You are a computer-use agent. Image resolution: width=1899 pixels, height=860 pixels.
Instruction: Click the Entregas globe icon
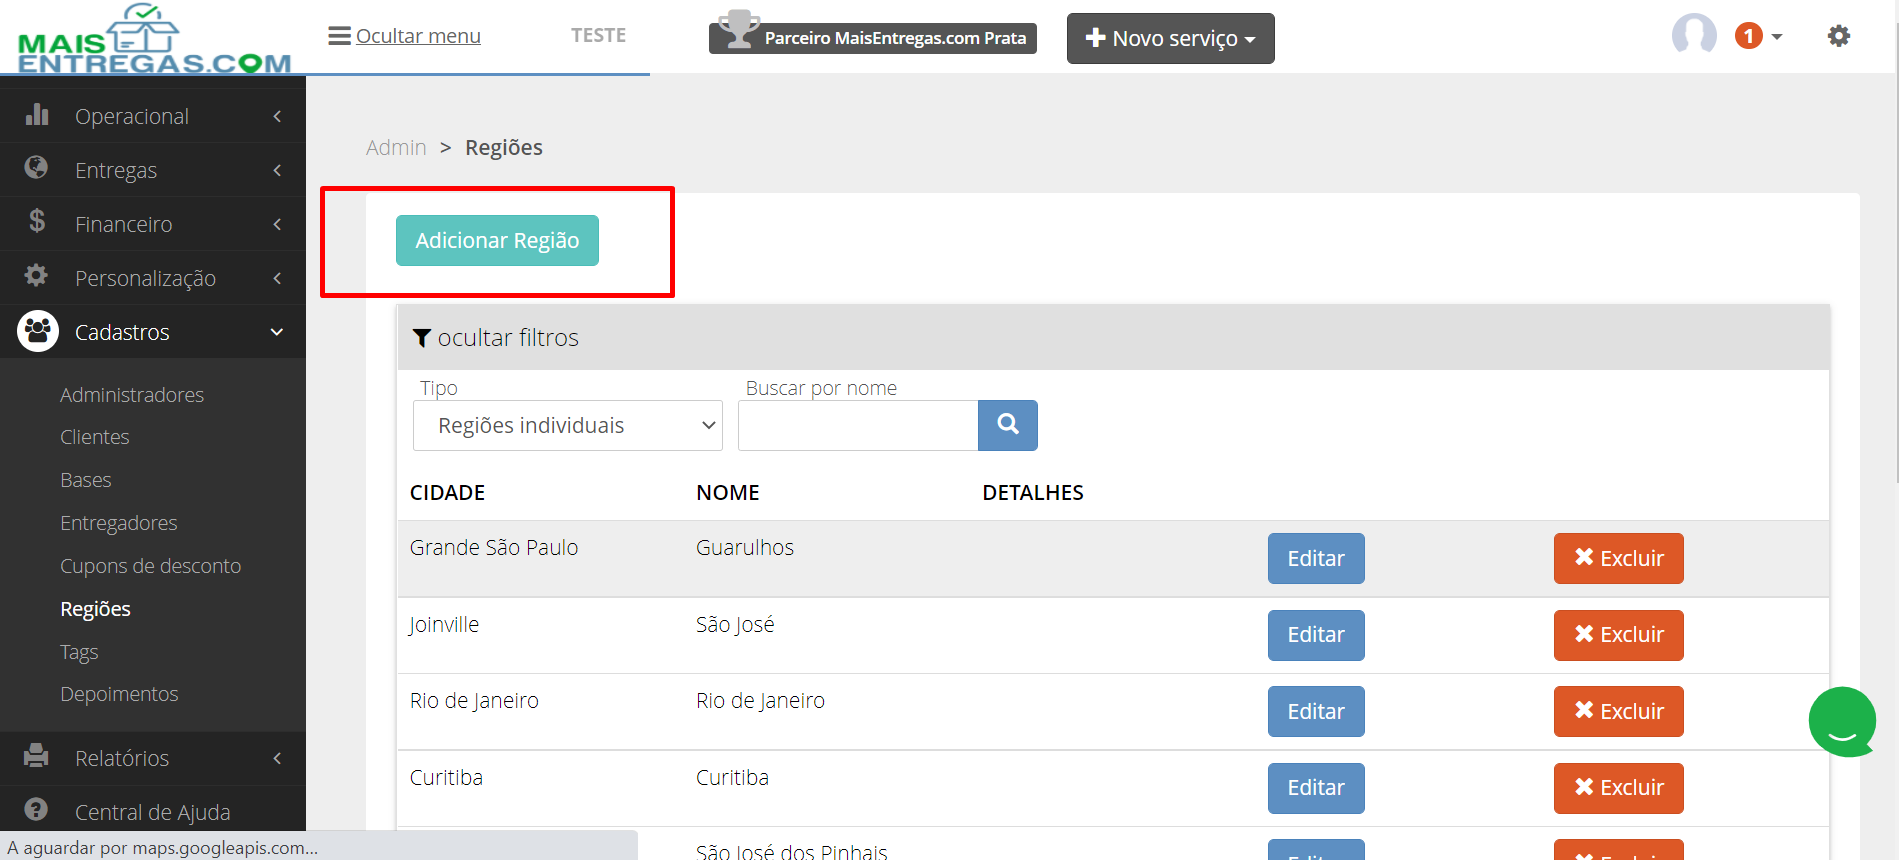coord(37,168)
